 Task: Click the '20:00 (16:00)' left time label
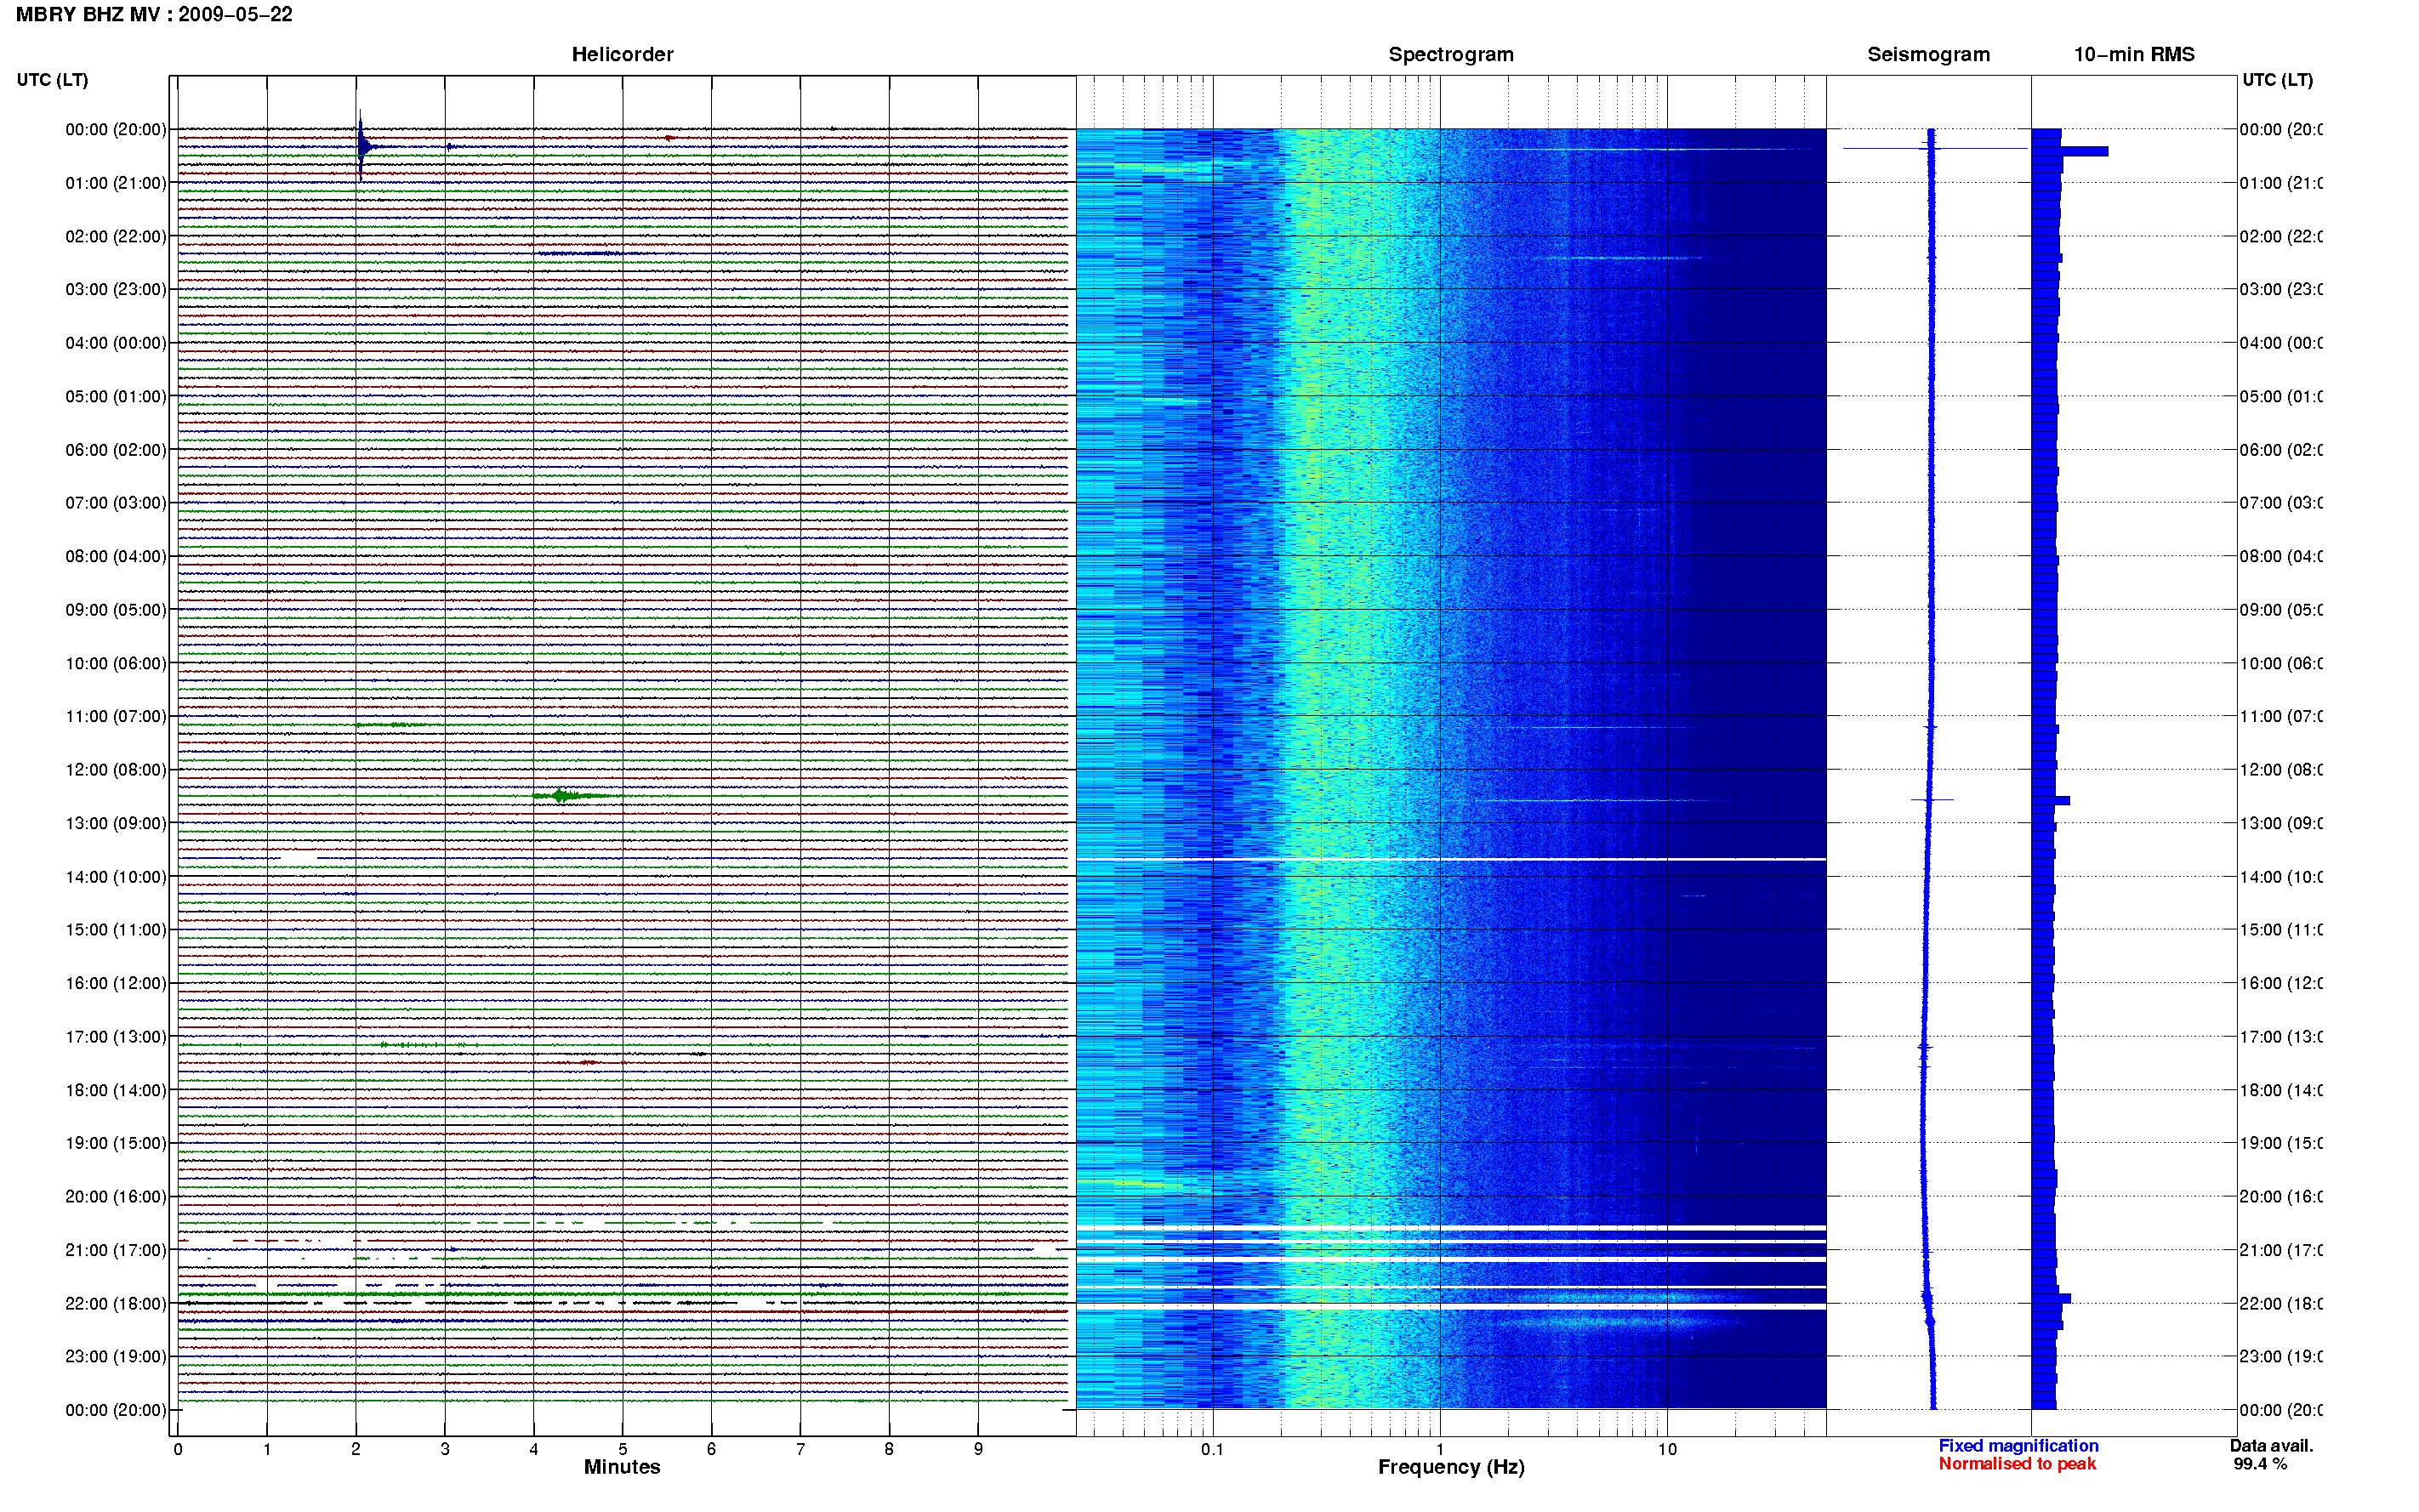click(116, 1197)
